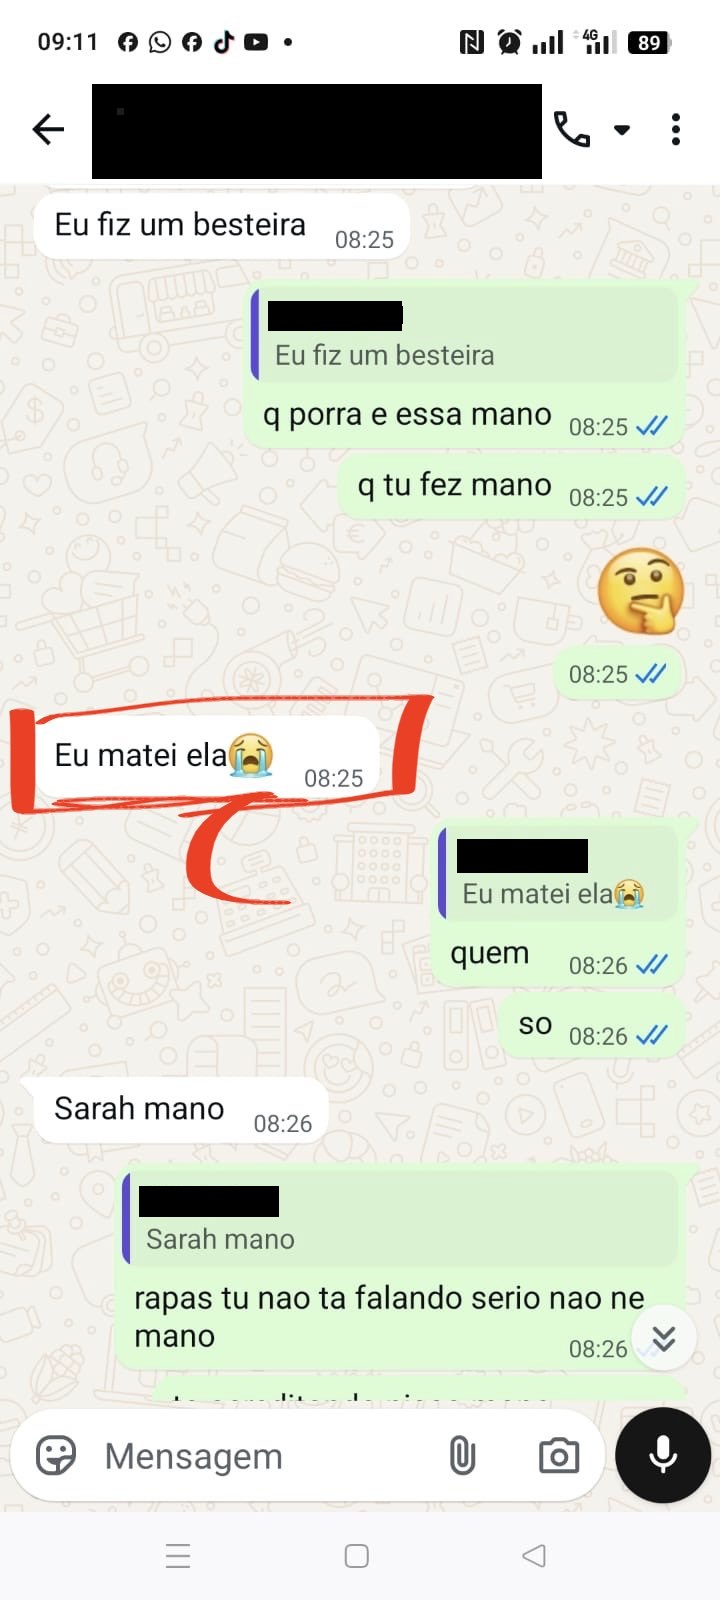
Task: Select the thinking face emoji message
Action: [x=640, y=591]
